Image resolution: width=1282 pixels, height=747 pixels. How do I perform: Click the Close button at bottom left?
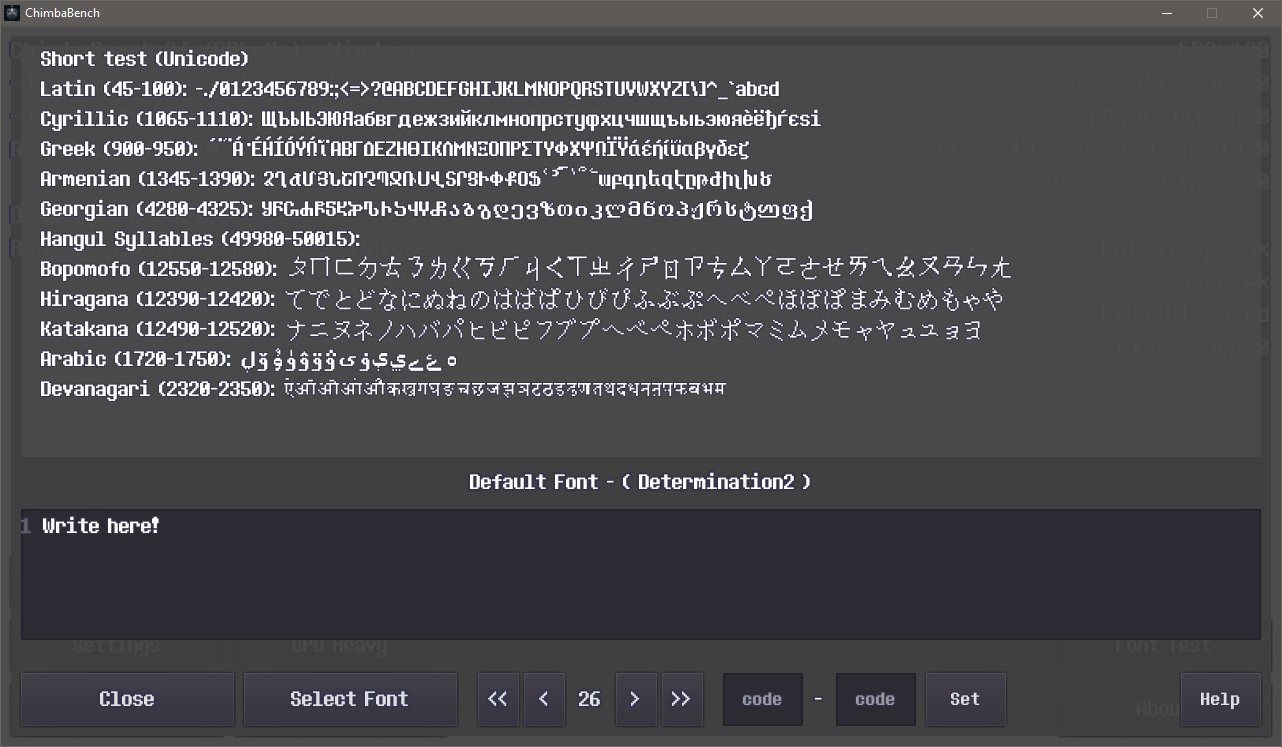click(127, 699)
